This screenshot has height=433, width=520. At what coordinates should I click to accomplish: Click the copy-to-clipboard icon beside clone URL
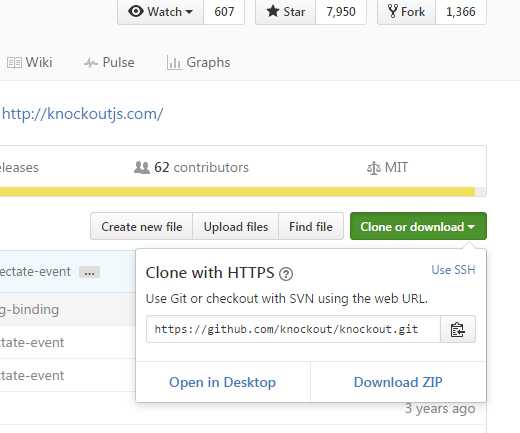(458, 329)
